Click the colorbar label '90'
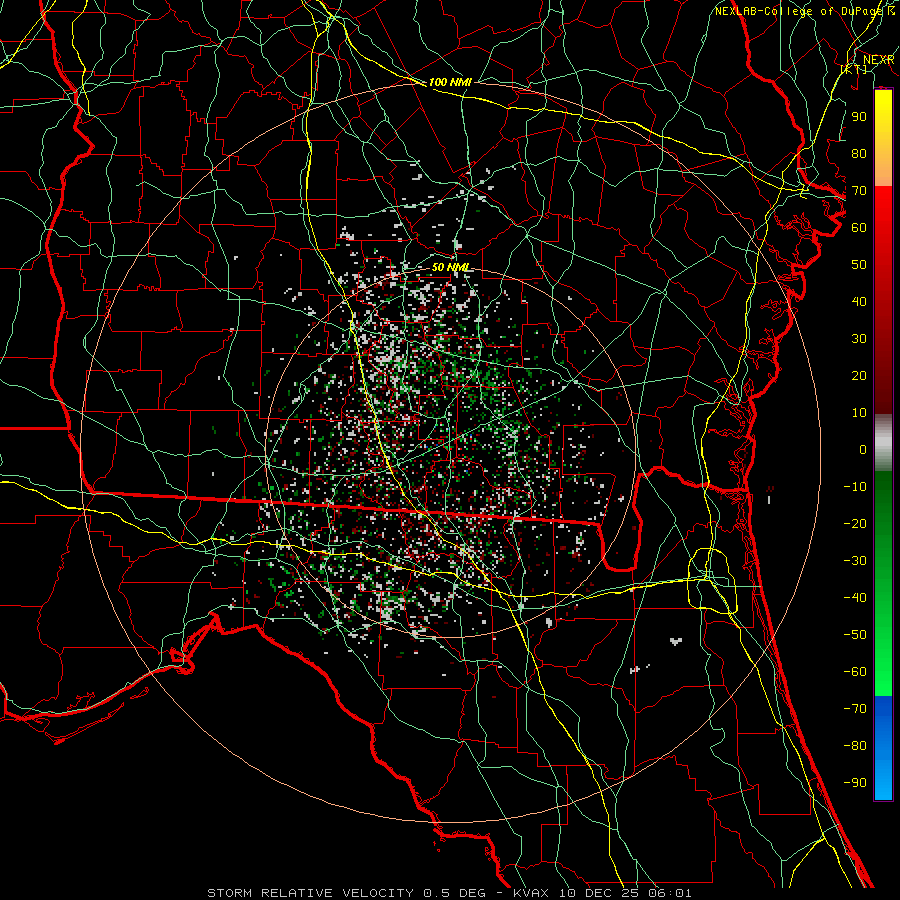The image size is (900, 900). 859,117
